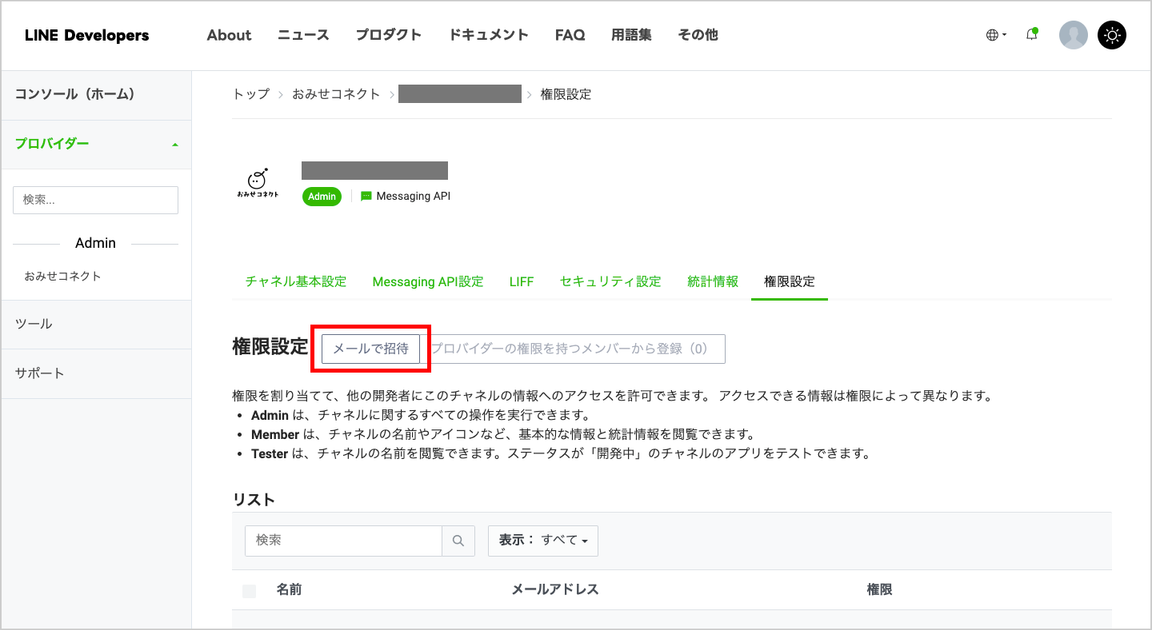Switch to 統計情報 tab
The height and width of the screenshot is (630, 1152).
[713, 282]
